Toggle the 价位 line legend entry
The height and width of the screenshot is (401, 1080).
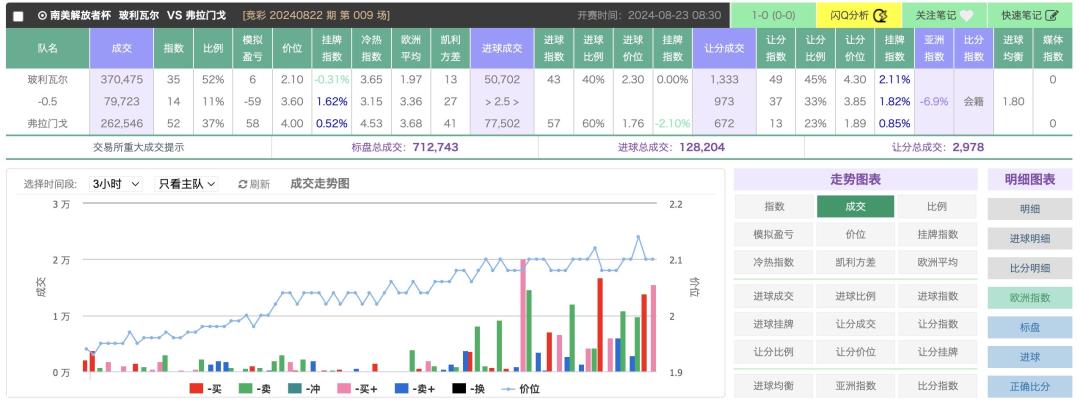point(520,389)
